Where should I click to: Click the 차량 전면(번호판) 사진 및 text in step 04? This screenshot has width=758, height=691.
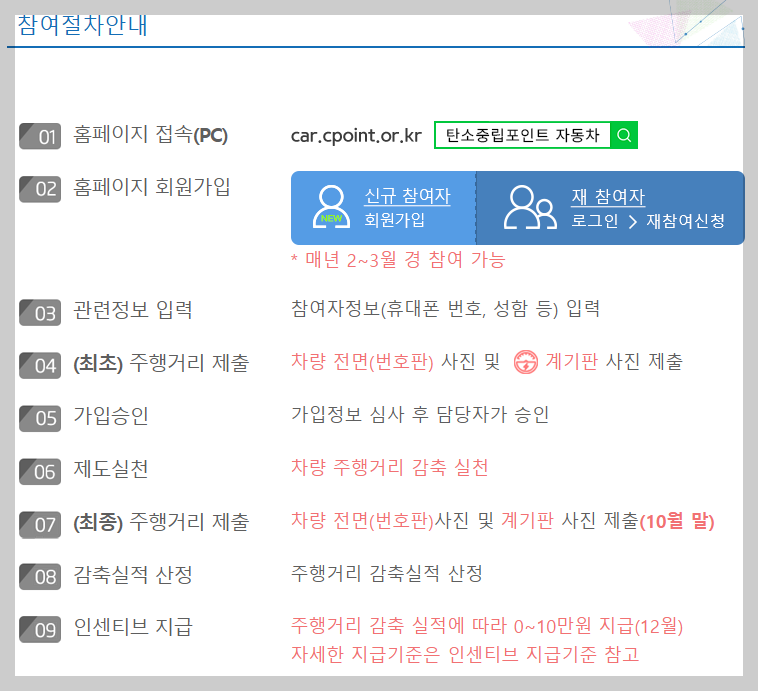(395, 362)
